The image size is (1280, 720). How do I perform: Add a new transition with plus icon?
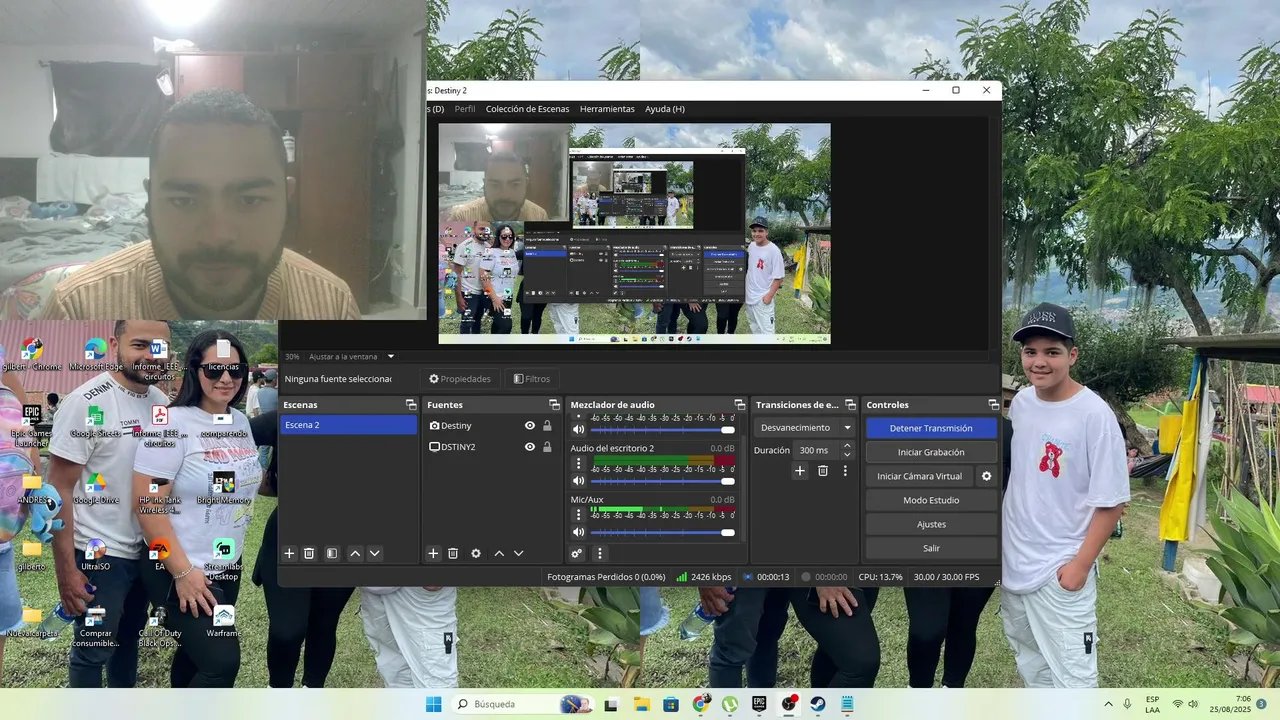[800, 470]
